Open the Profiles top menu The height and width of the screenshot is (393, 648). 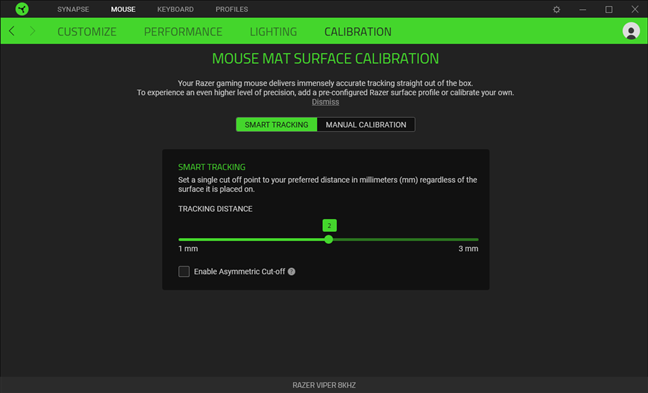coord(232,9)
